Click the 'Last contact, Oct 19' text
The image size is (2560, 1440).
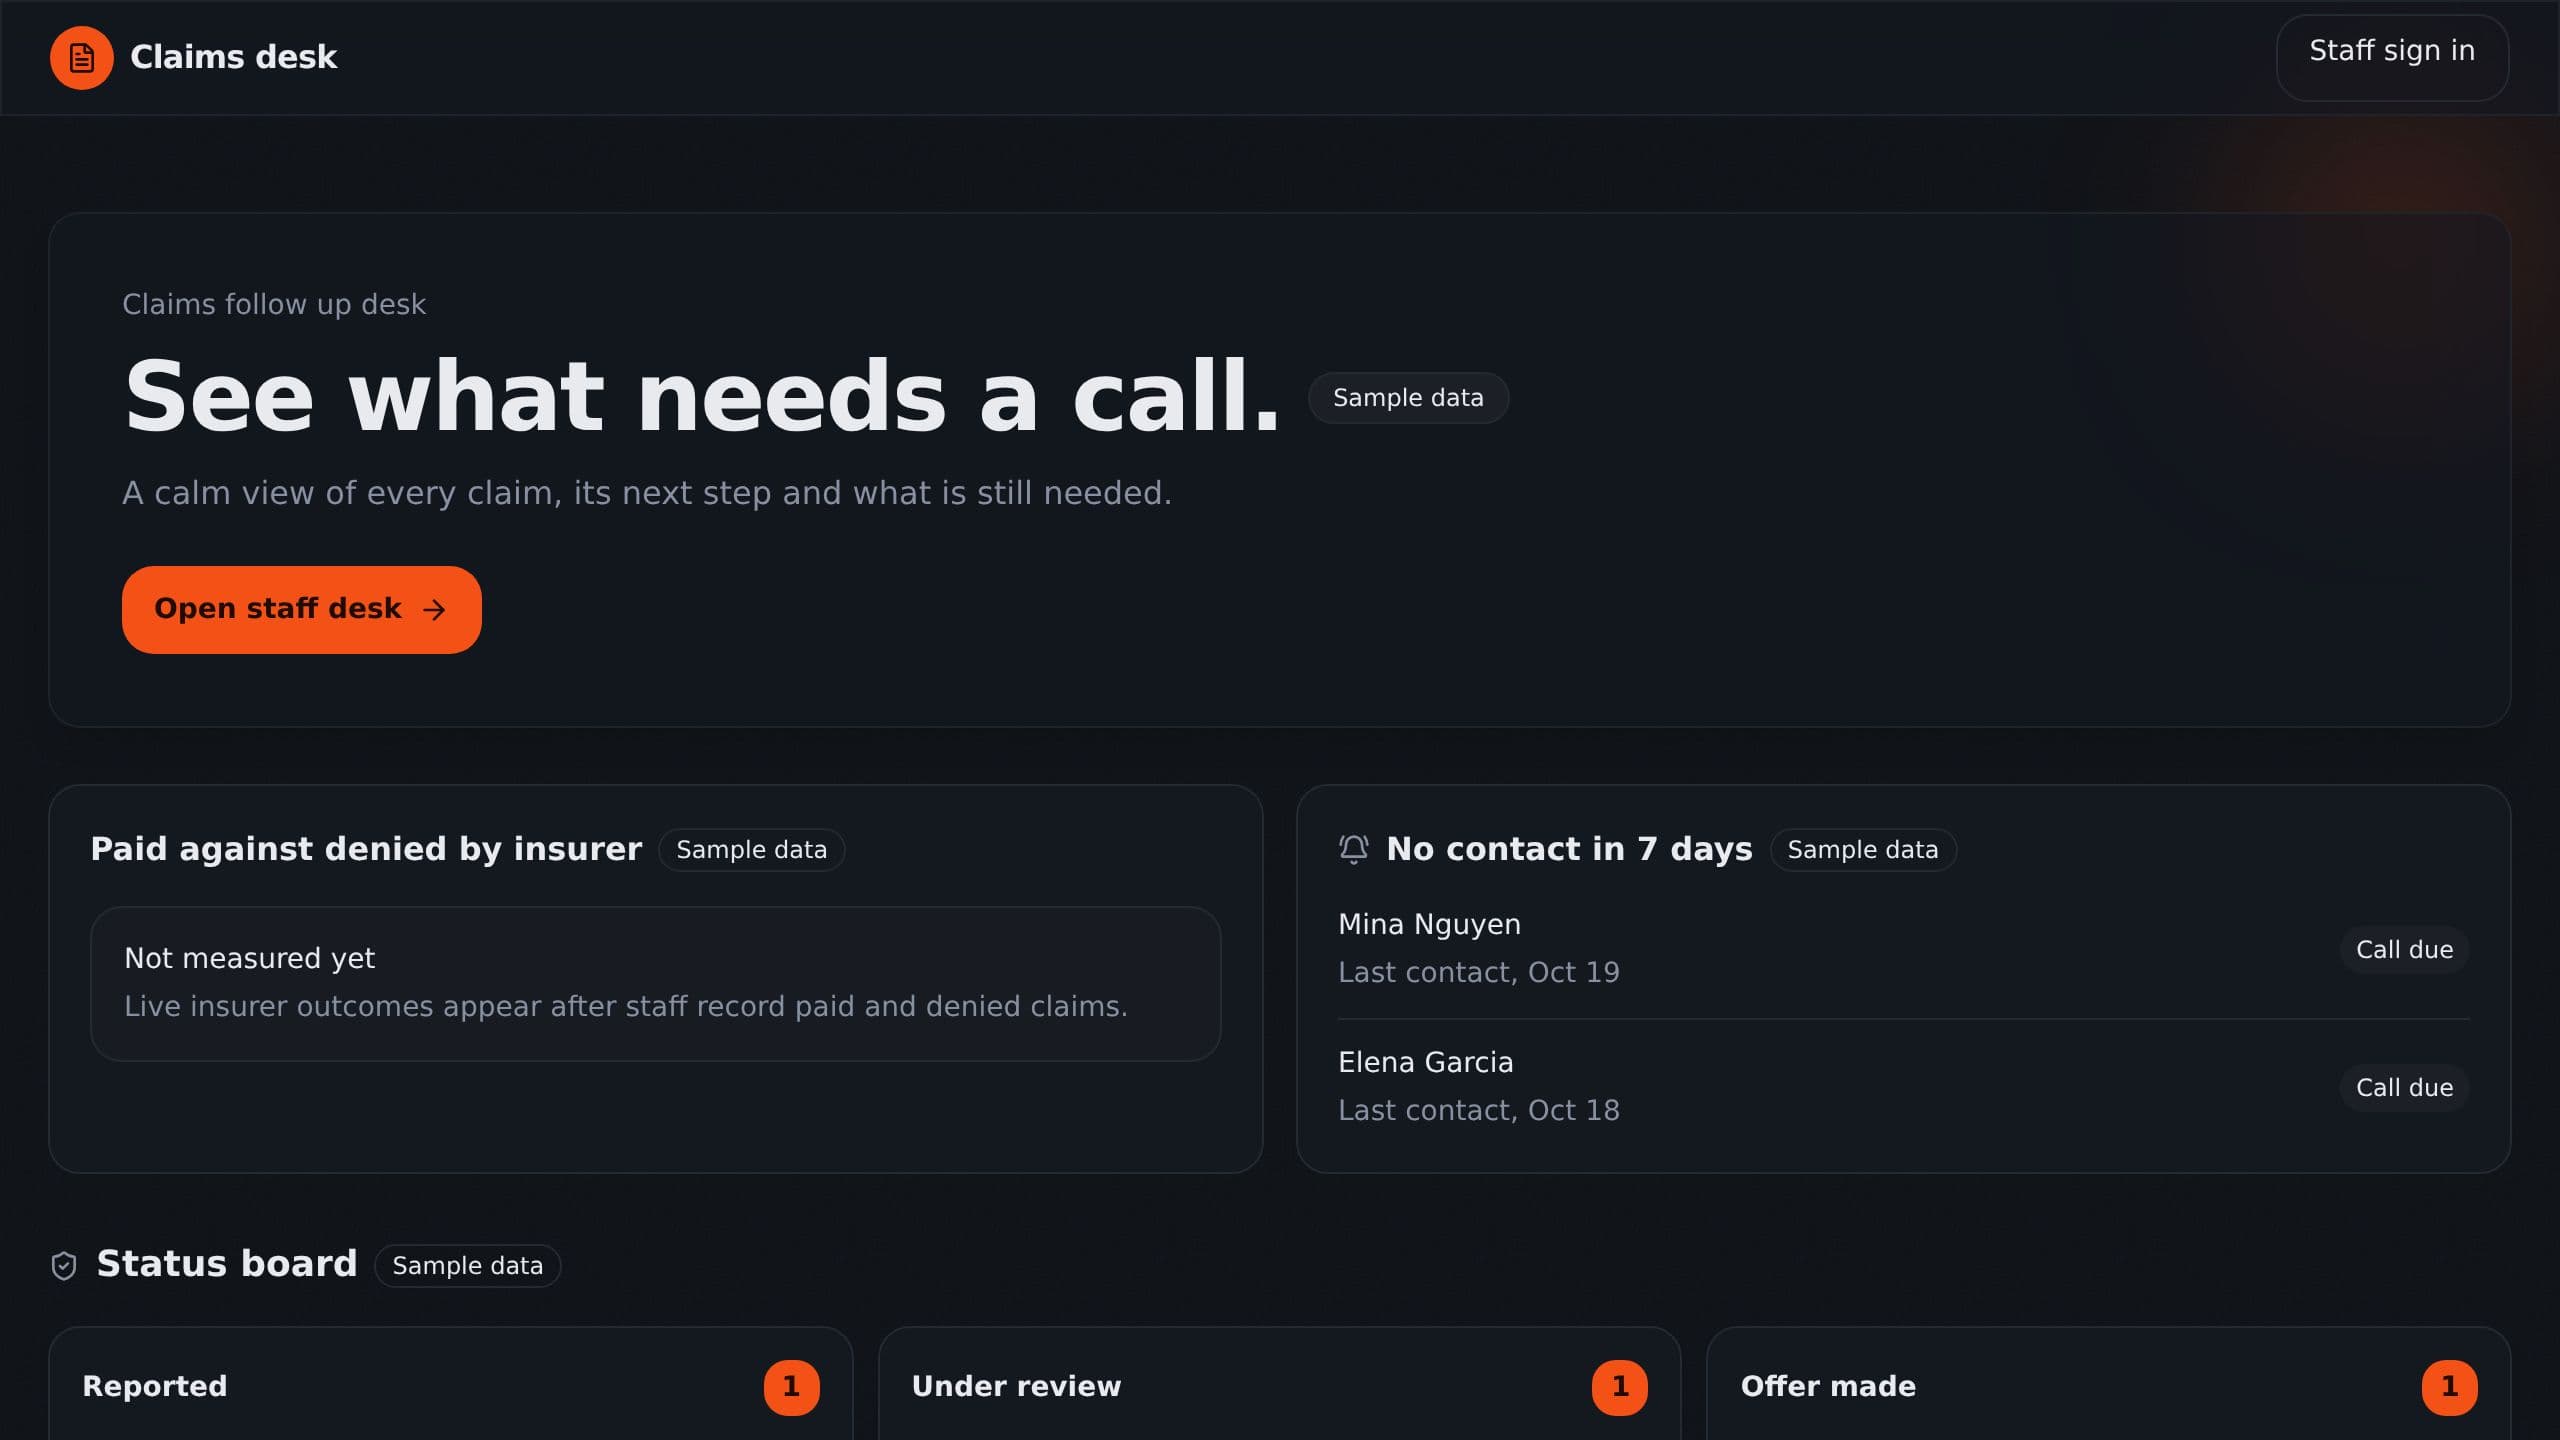[x=1478, y=972]
